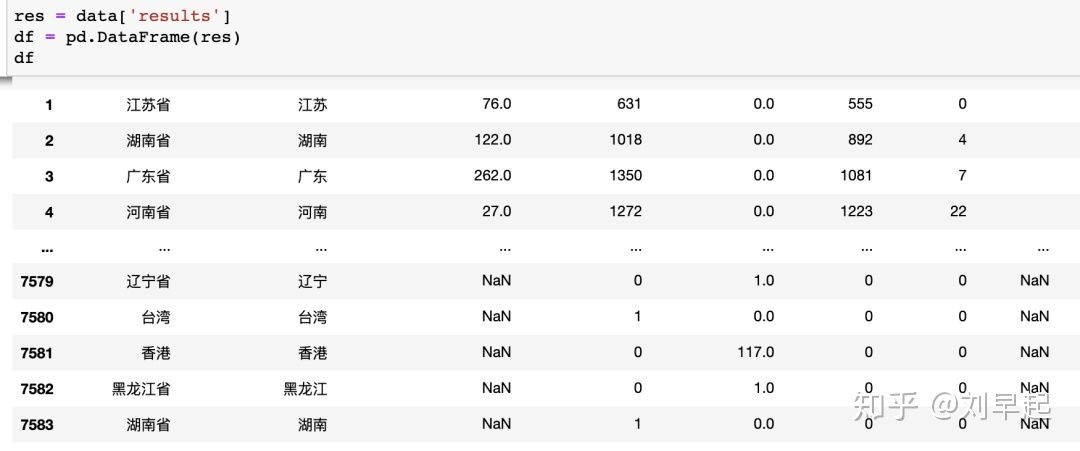This screenshot has height=451, width=1080.
Task: Click the value 22 in row 4
Action: 958,212
